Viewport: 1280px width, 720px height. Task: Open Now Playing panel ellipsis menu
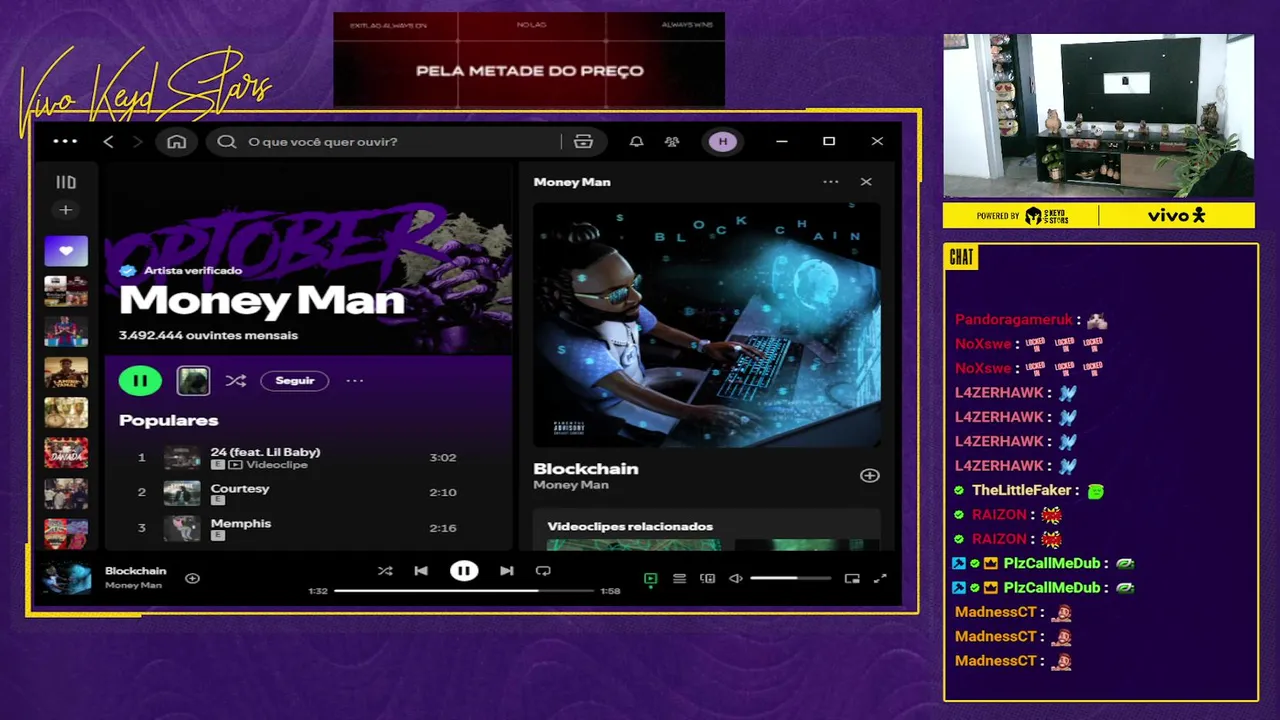click(831, 182)
